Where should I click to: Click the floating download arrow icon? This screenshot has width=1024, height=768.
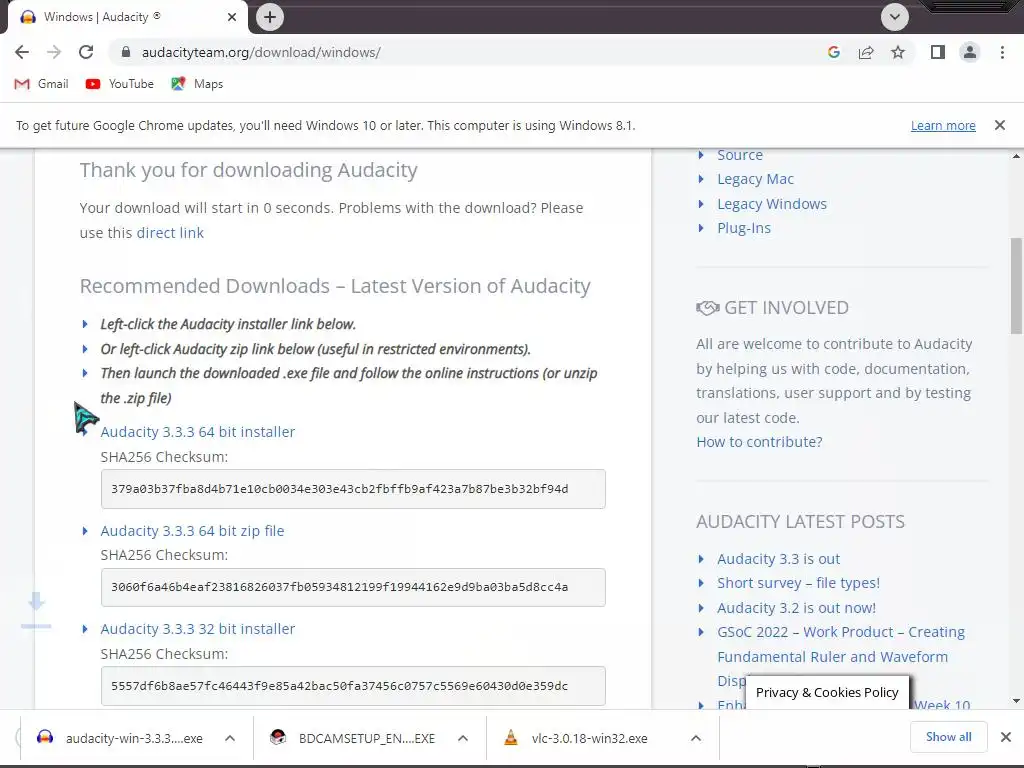coord(36,611)
